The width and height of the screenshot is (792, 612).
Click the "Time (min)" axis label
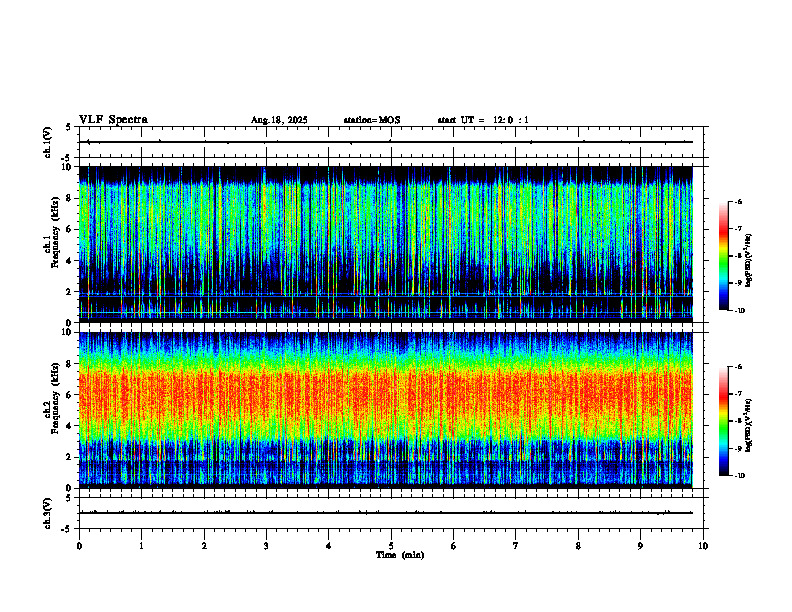click(400, 555)
